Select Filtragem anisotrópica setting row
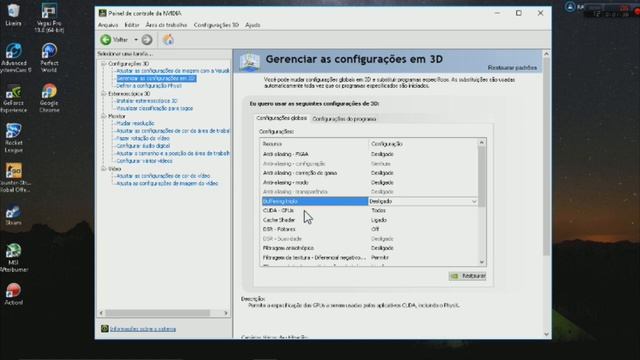Viewport: 640px width, 360px height. (x=369, y=248)
